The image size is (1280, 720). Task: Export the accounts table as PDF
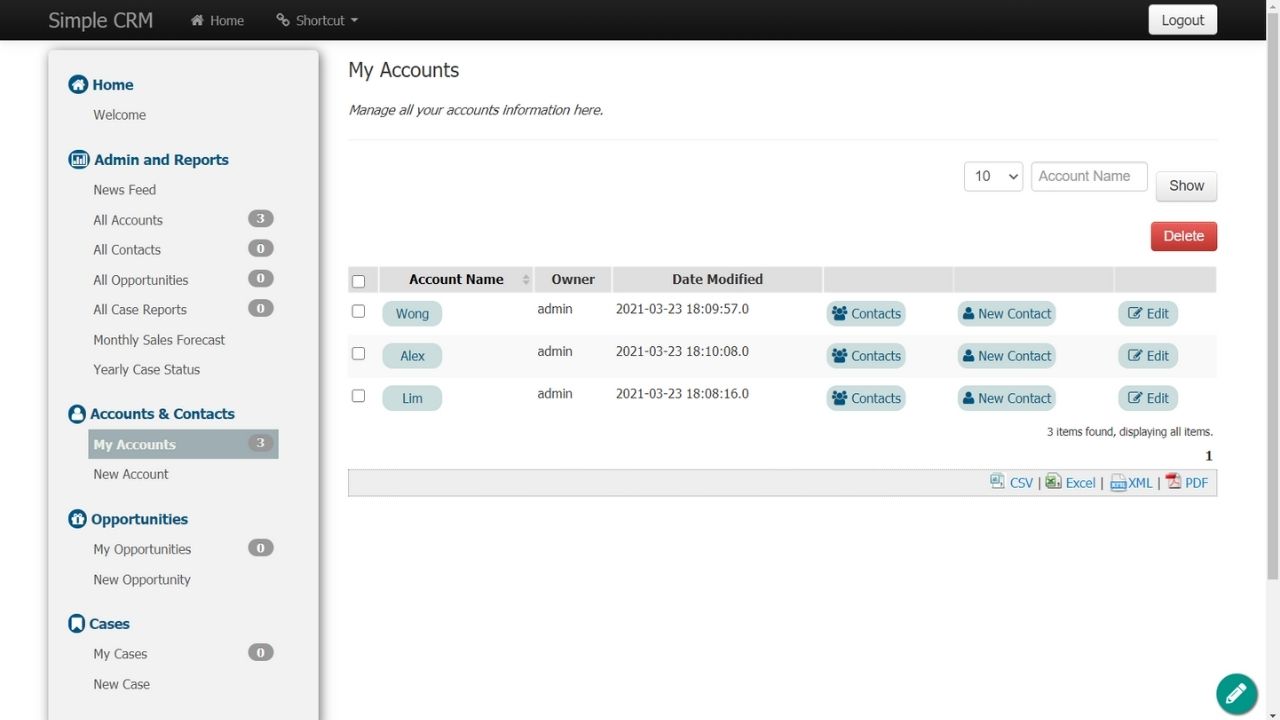point(1195,483)
